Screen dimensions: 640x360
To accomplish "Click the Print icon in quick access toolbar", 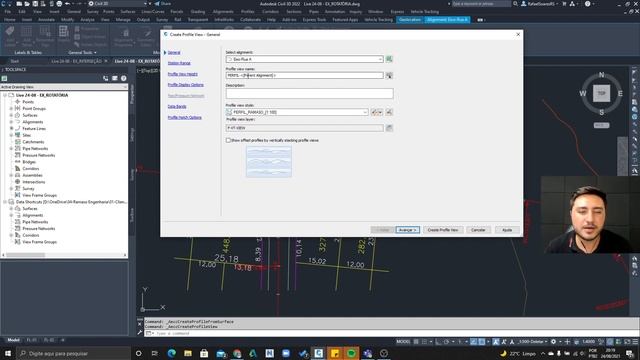I will (59, 4).
